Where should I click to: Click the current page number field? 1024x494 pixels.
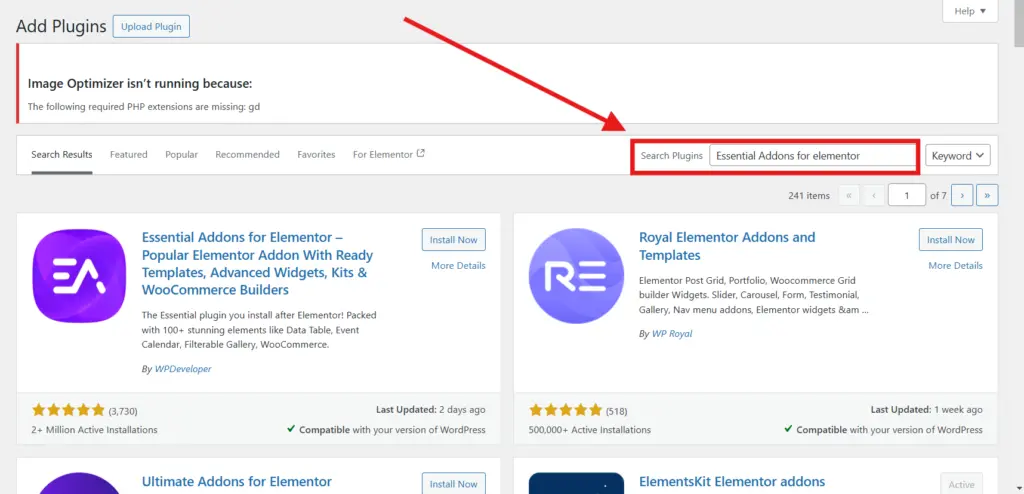[906, 195]
